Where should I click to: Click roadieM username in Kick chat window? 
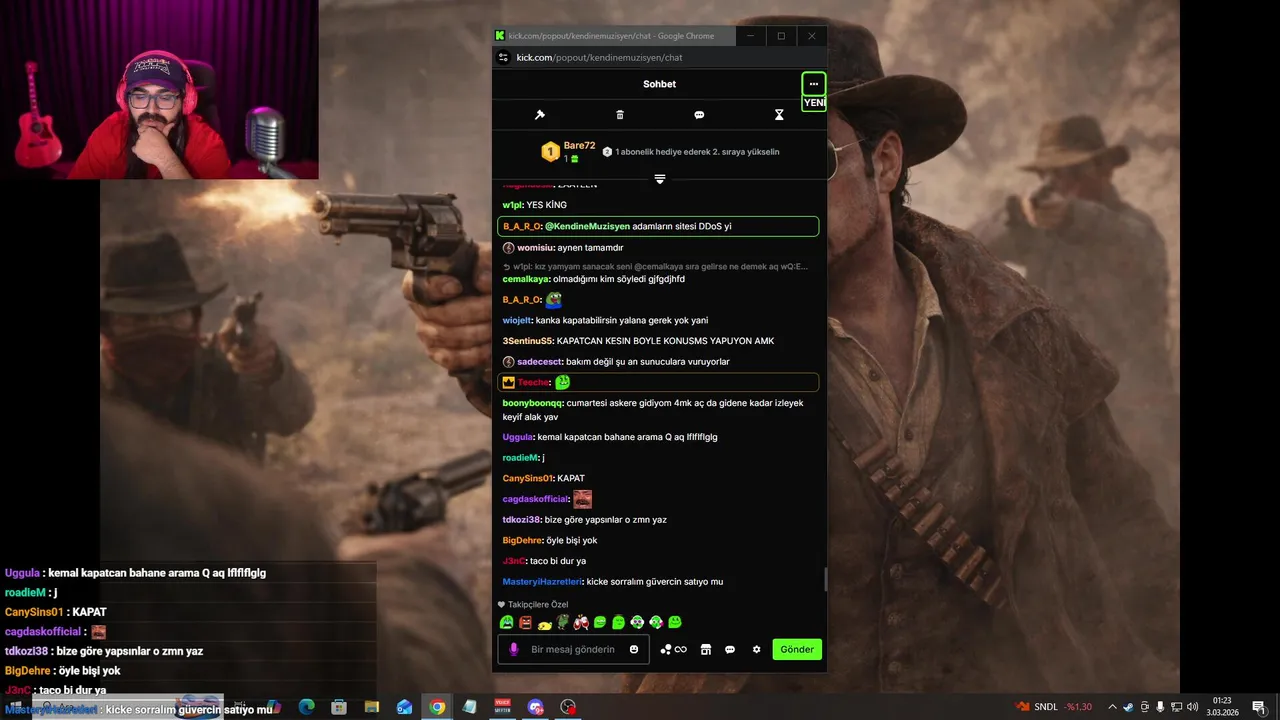[520, 457]
